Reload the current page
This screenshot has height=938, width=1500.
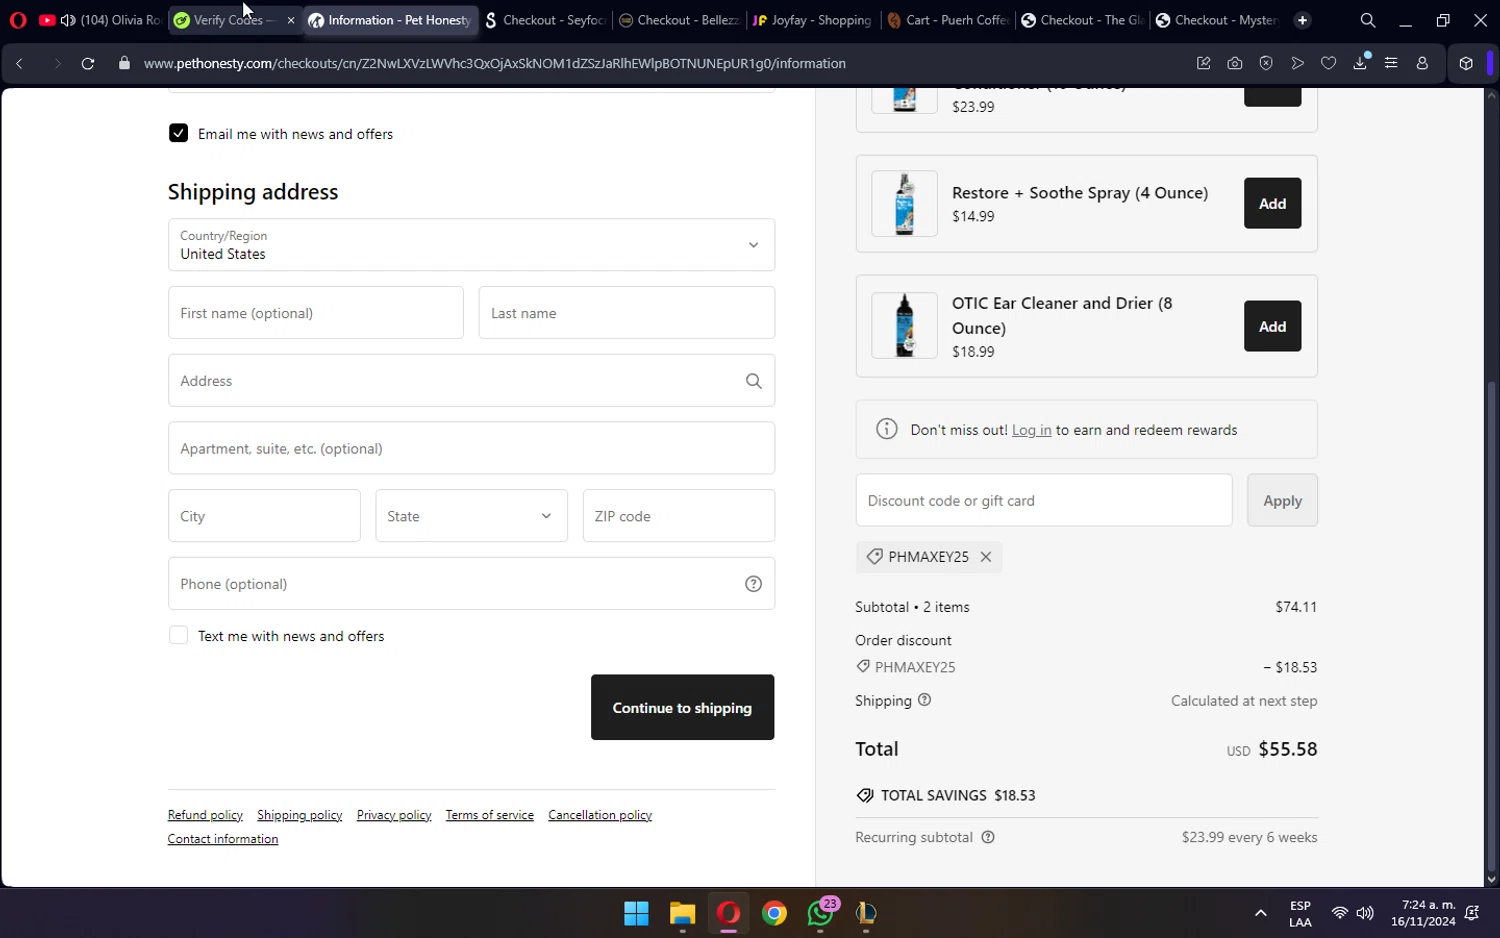(x=88, y=63)
